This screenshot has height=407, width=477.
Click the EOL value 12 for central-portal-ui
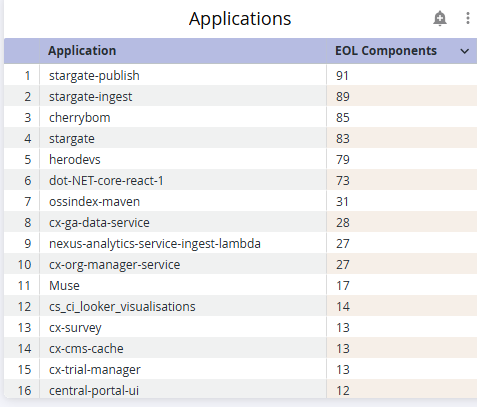[343, 391]
